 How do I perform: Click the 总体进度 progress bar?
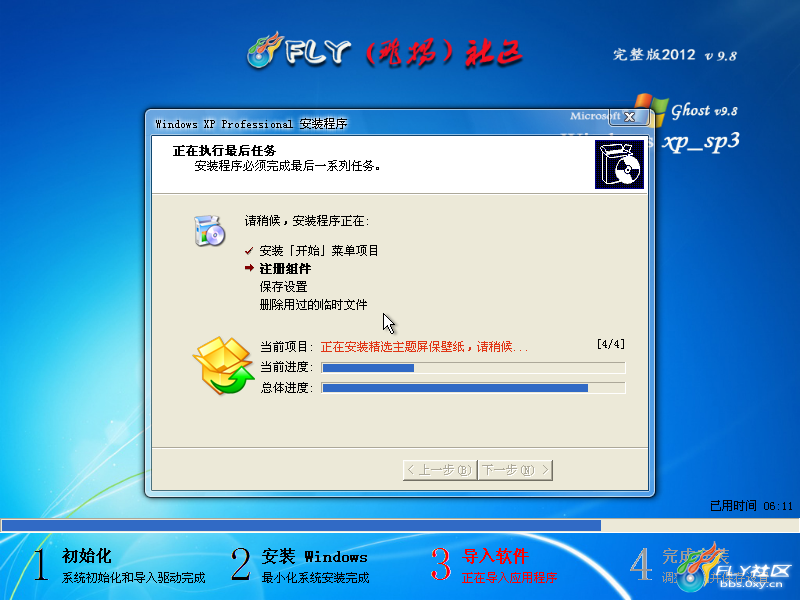[473, 388]
